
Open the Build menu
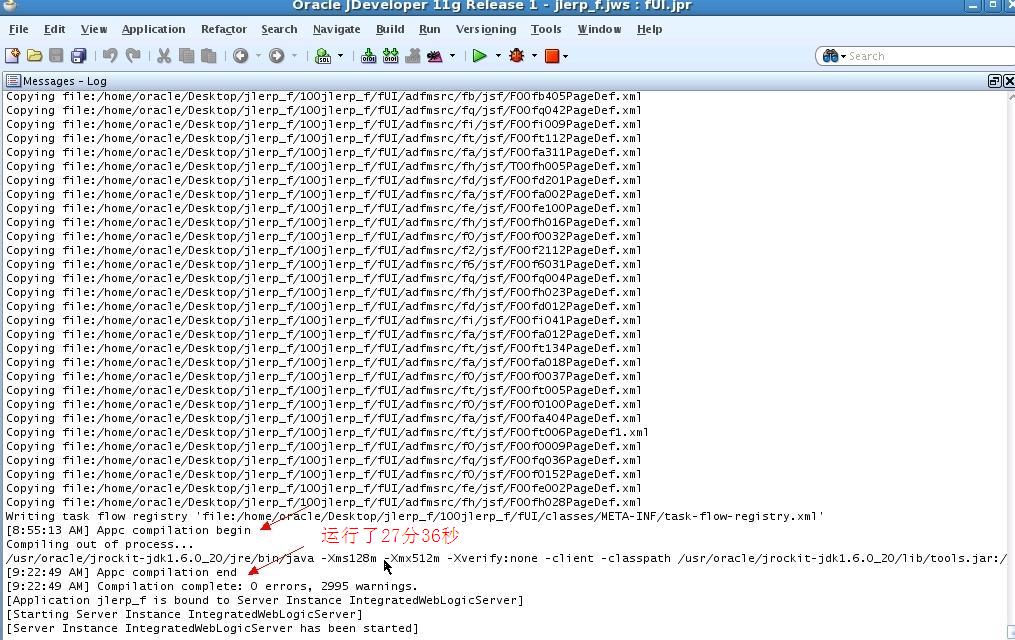point(389,29)
